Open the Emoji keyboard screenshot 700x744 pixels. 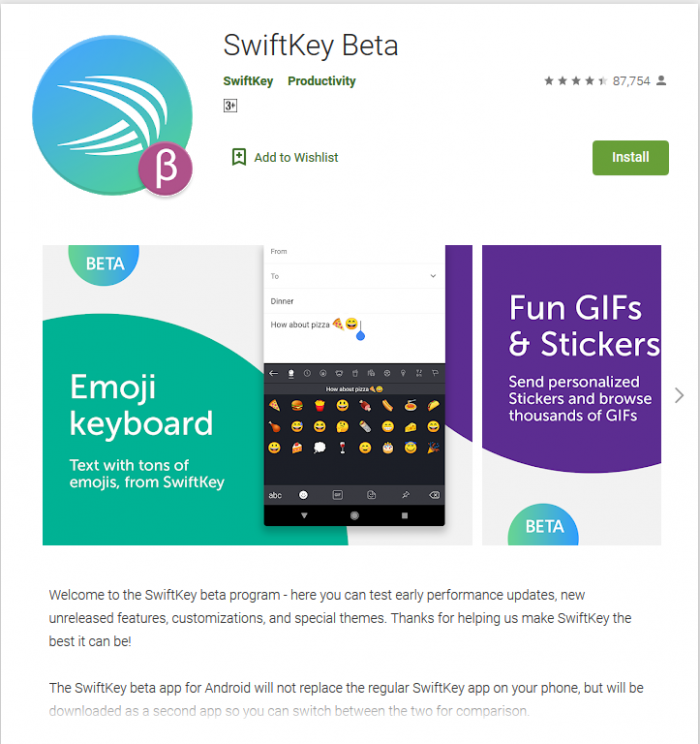[x=257, y=395]
